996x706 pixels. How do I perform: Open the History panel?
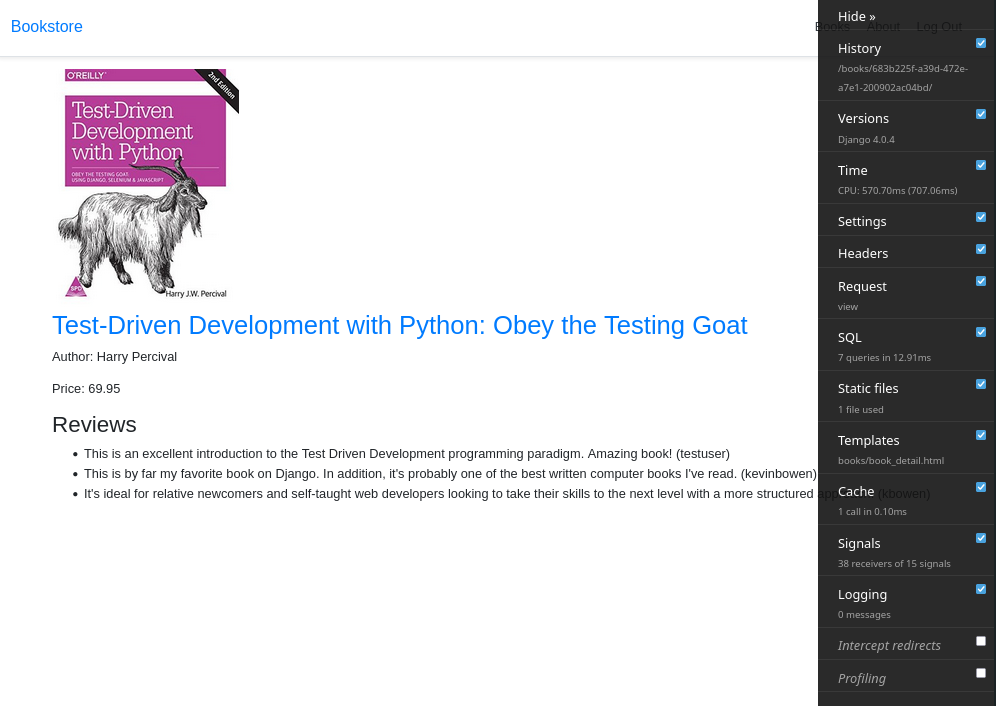coord(859,48)
